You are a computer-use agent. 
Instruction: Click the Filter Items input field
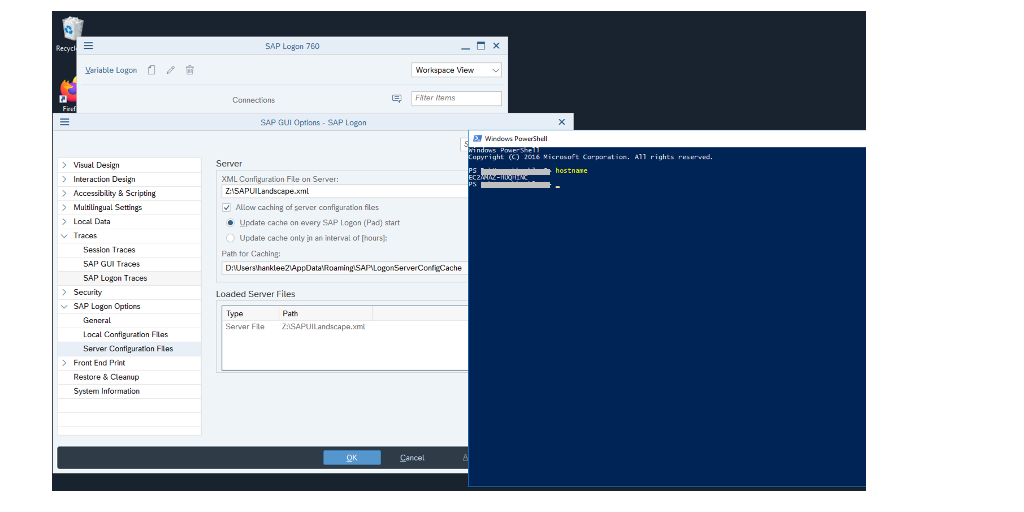456,98
